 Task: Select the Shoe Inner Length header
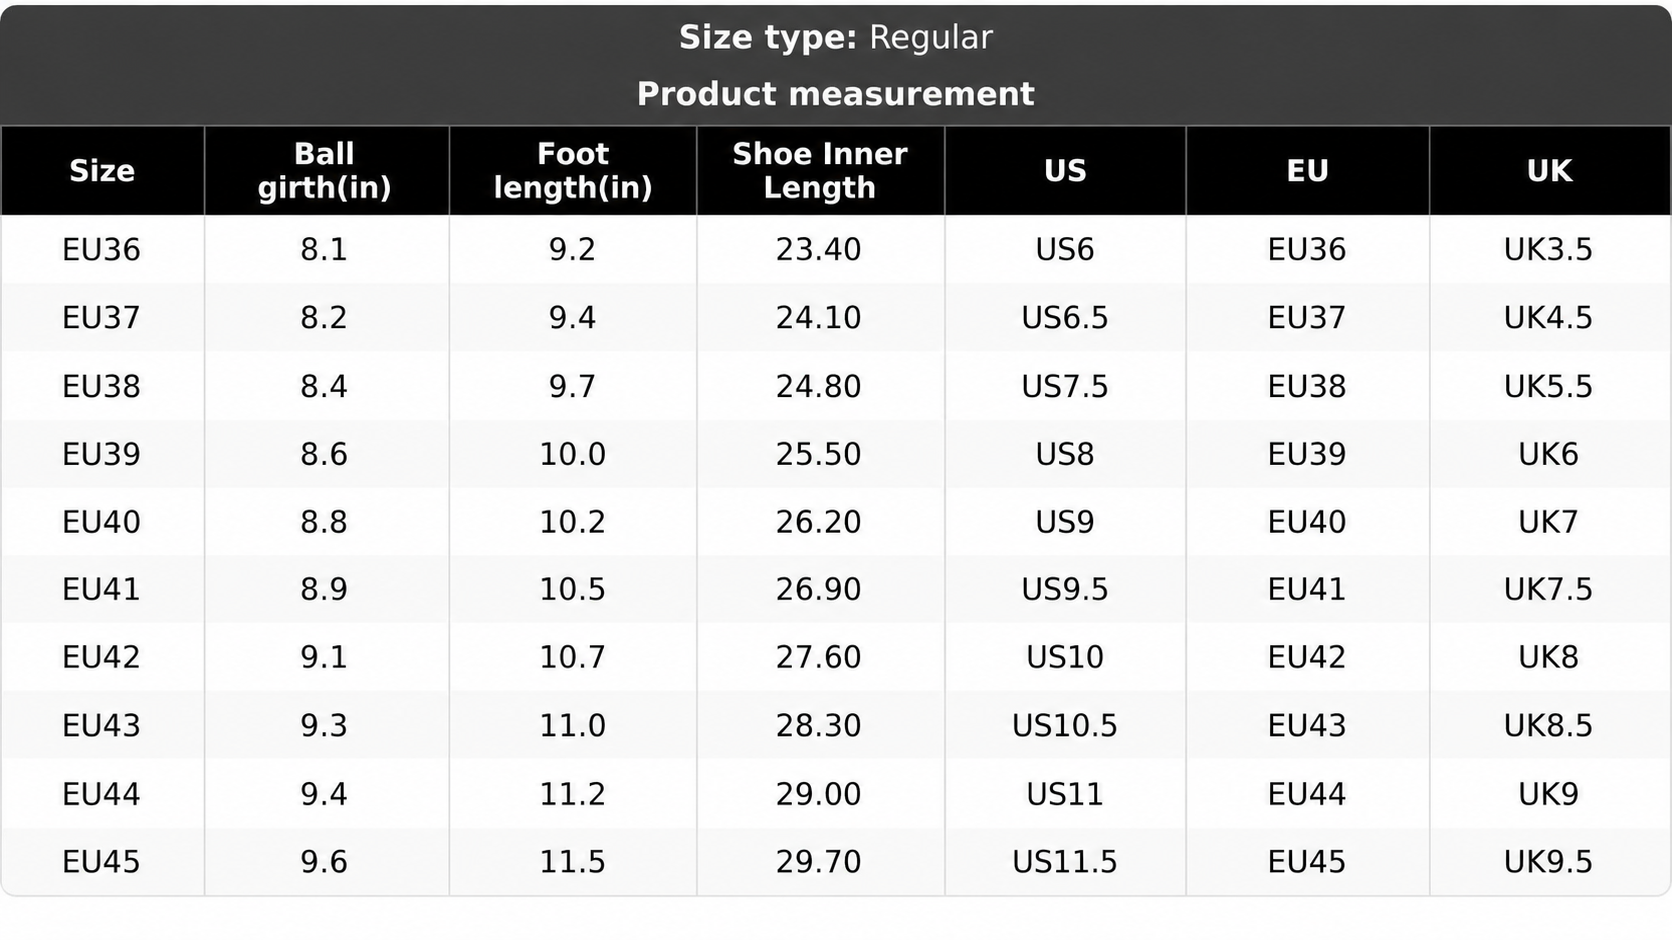pos(819,171)
